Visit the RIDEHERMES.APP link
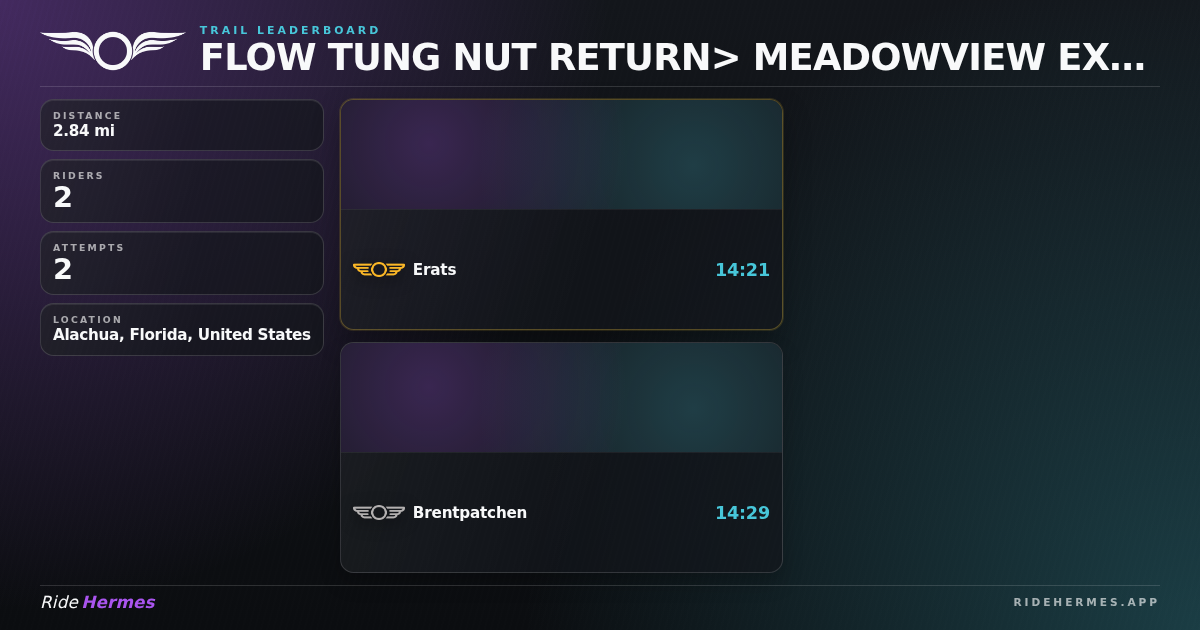 pos(1086,602)
